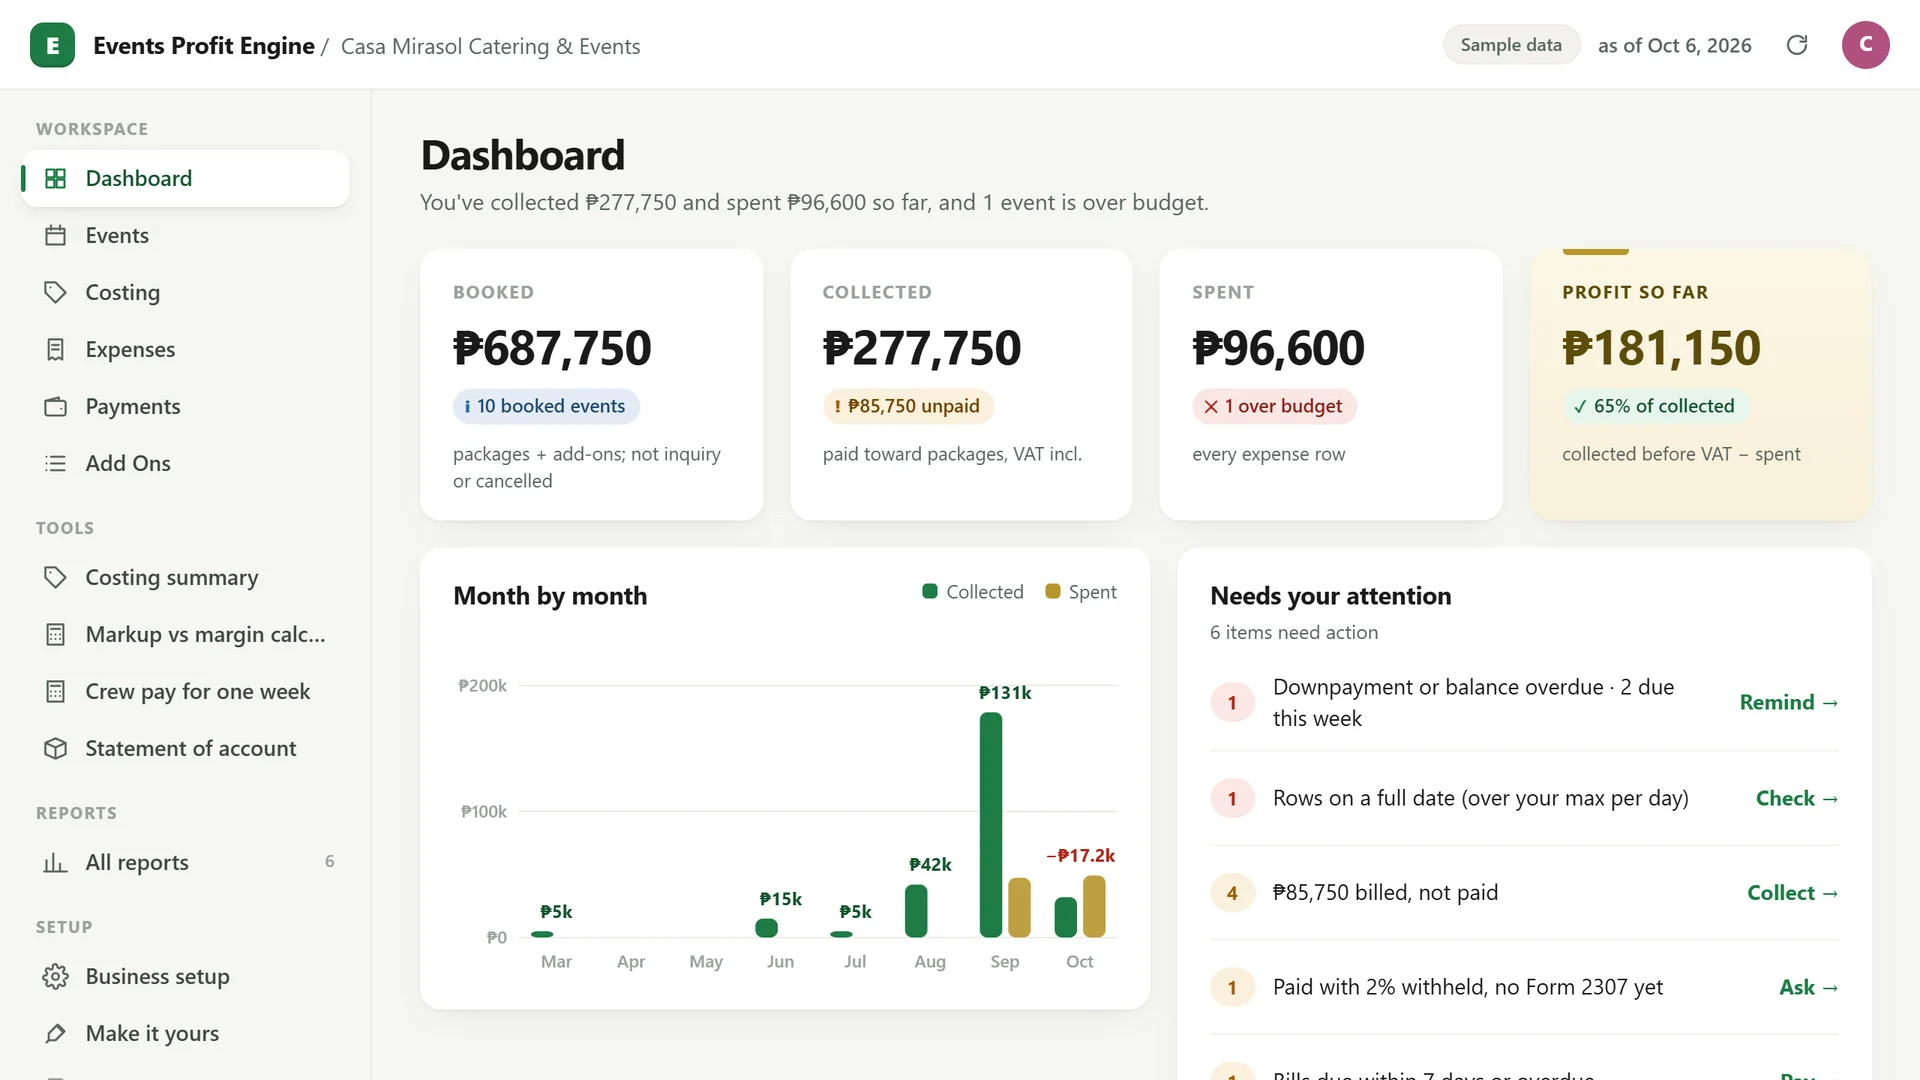
Task: Click the Payments wallet icon
Action: tap(56, 406)
